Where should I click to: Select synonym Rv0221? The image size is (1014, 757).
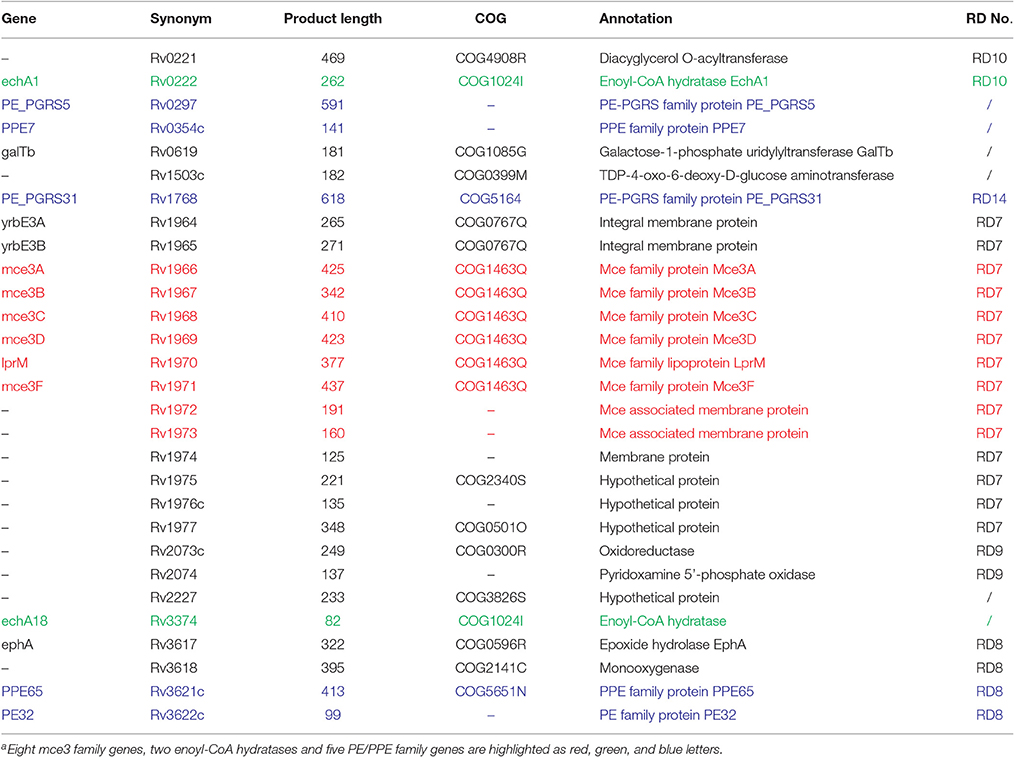click(173, 58)
